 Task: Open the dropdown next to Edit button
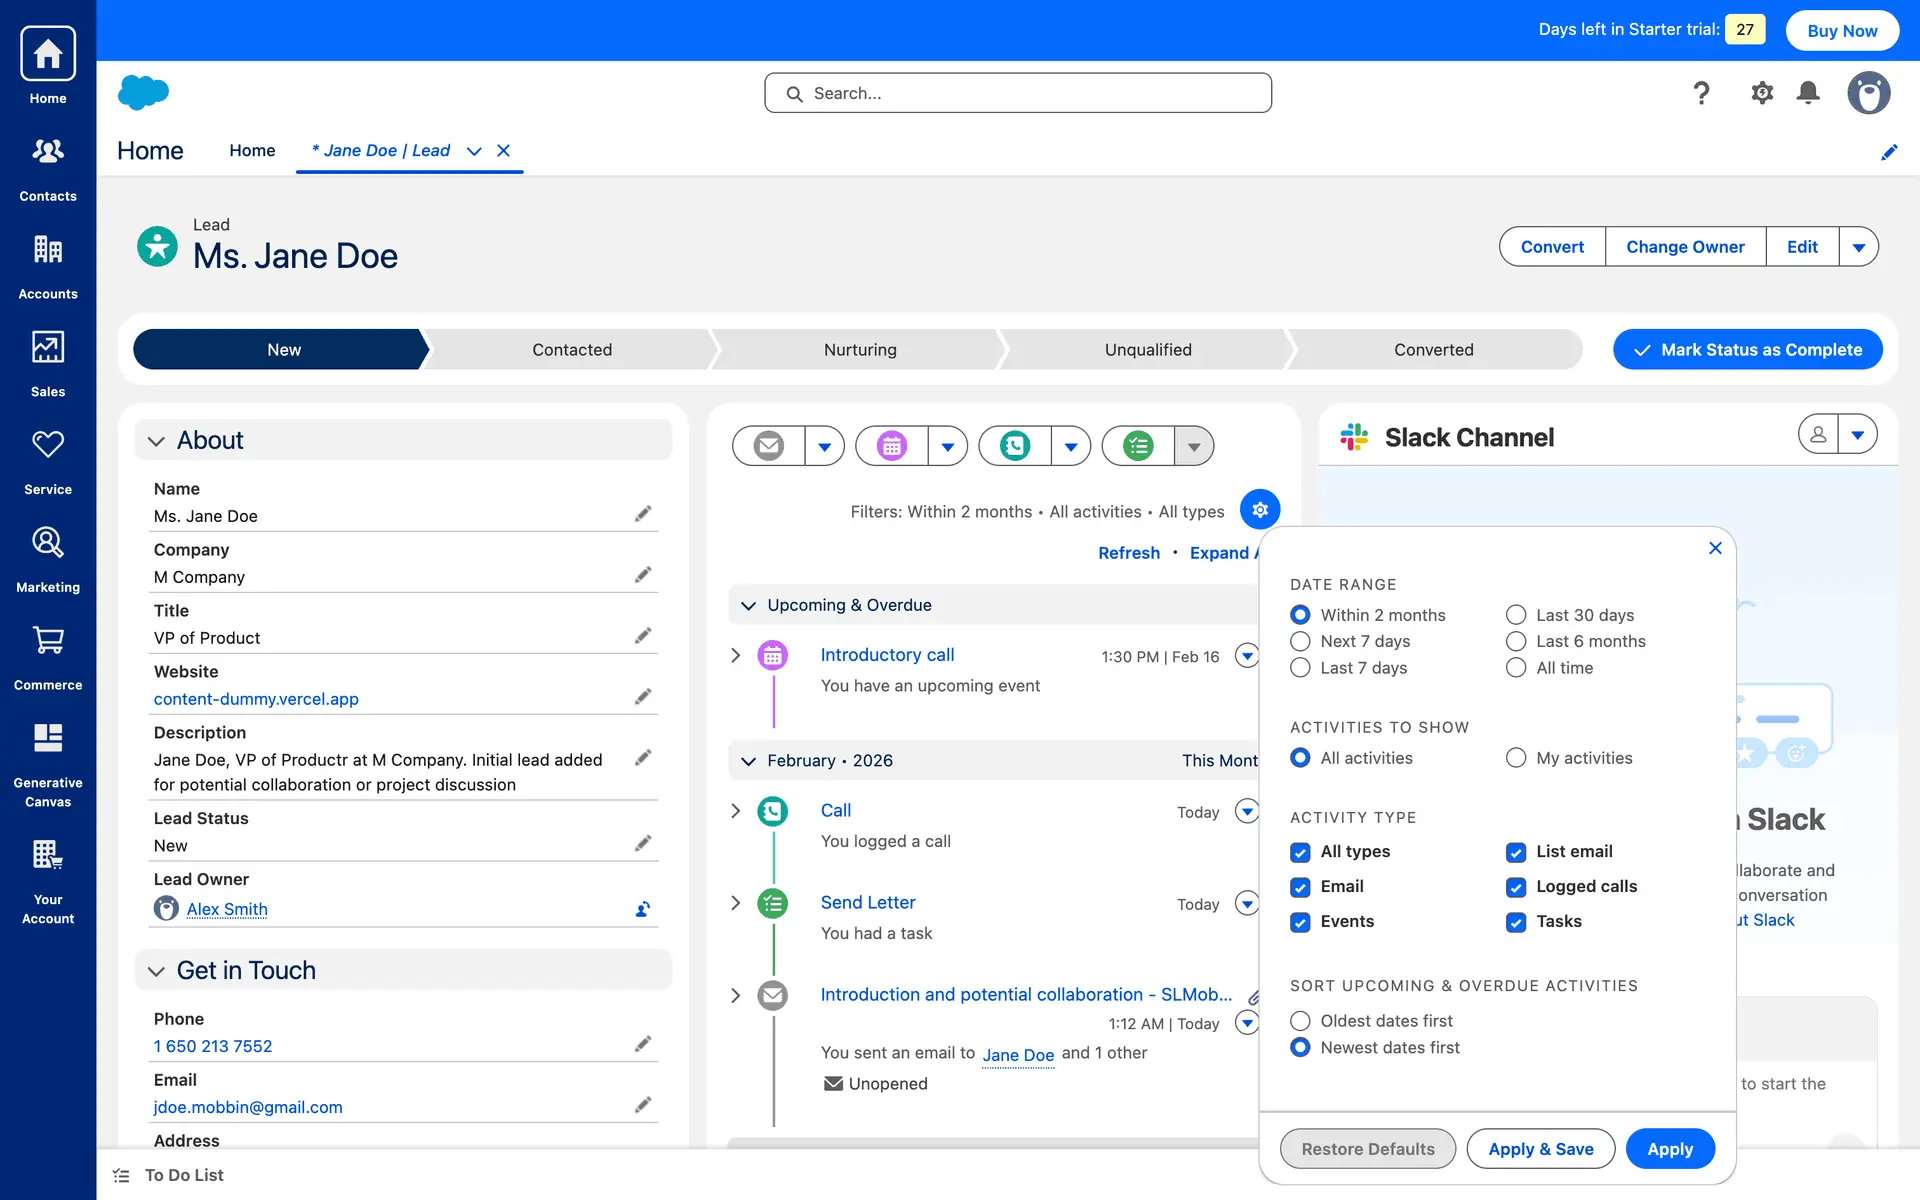click(1858, 247)
